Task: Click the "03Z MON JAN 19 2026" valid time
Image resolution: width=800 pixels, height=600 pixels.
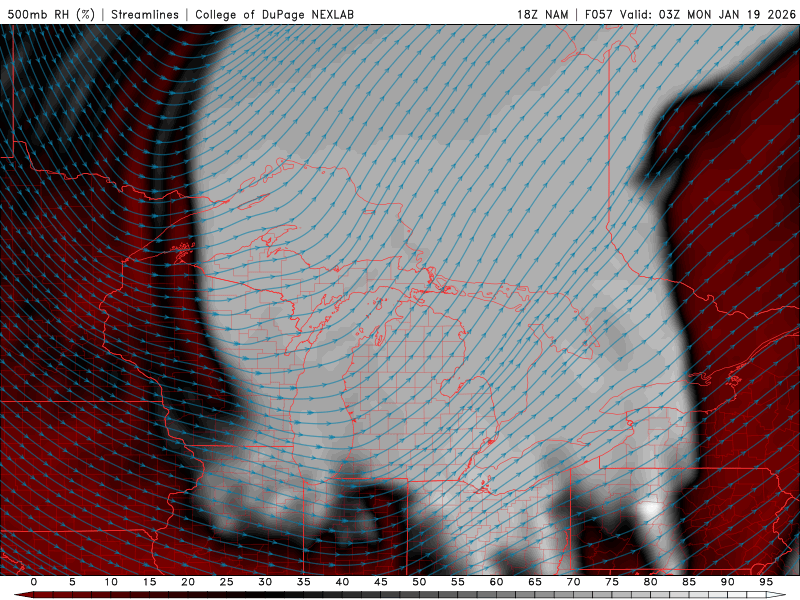Action: click(727, 14)
